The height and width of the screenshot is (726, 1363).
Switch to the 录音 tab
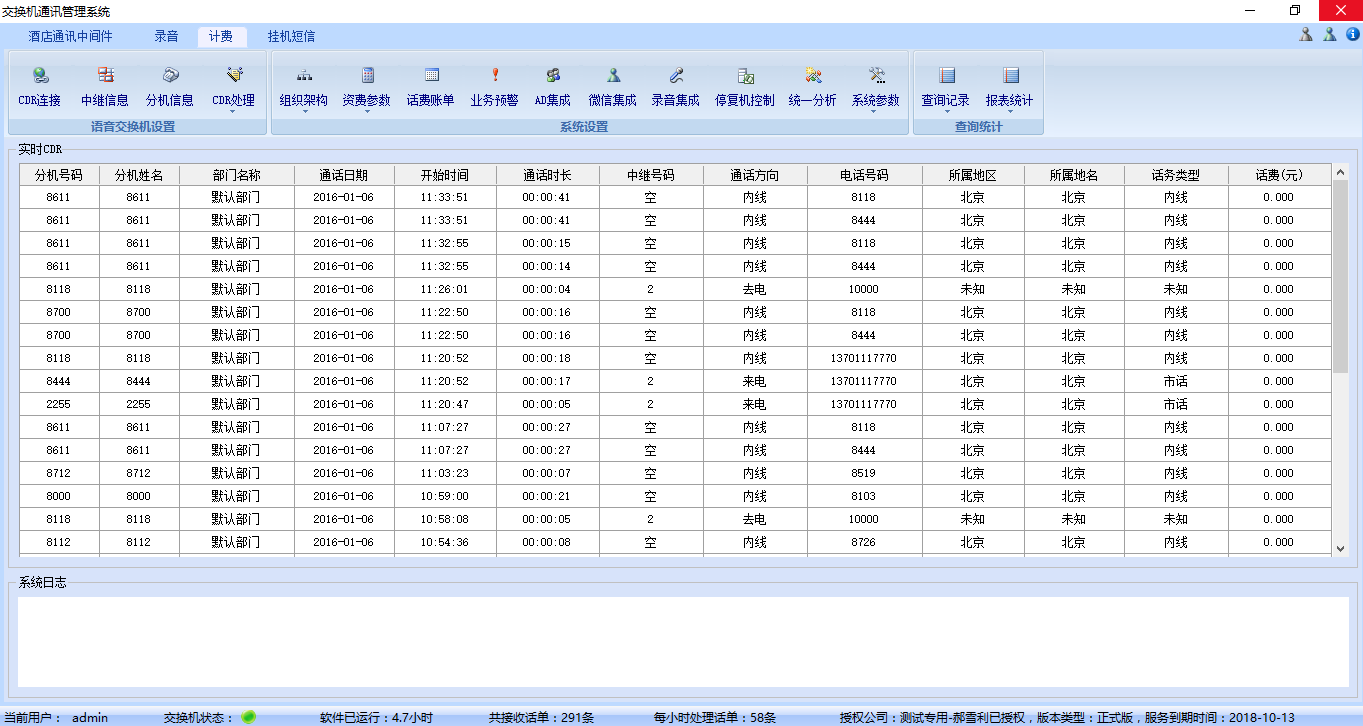click(x=166, y=37)
